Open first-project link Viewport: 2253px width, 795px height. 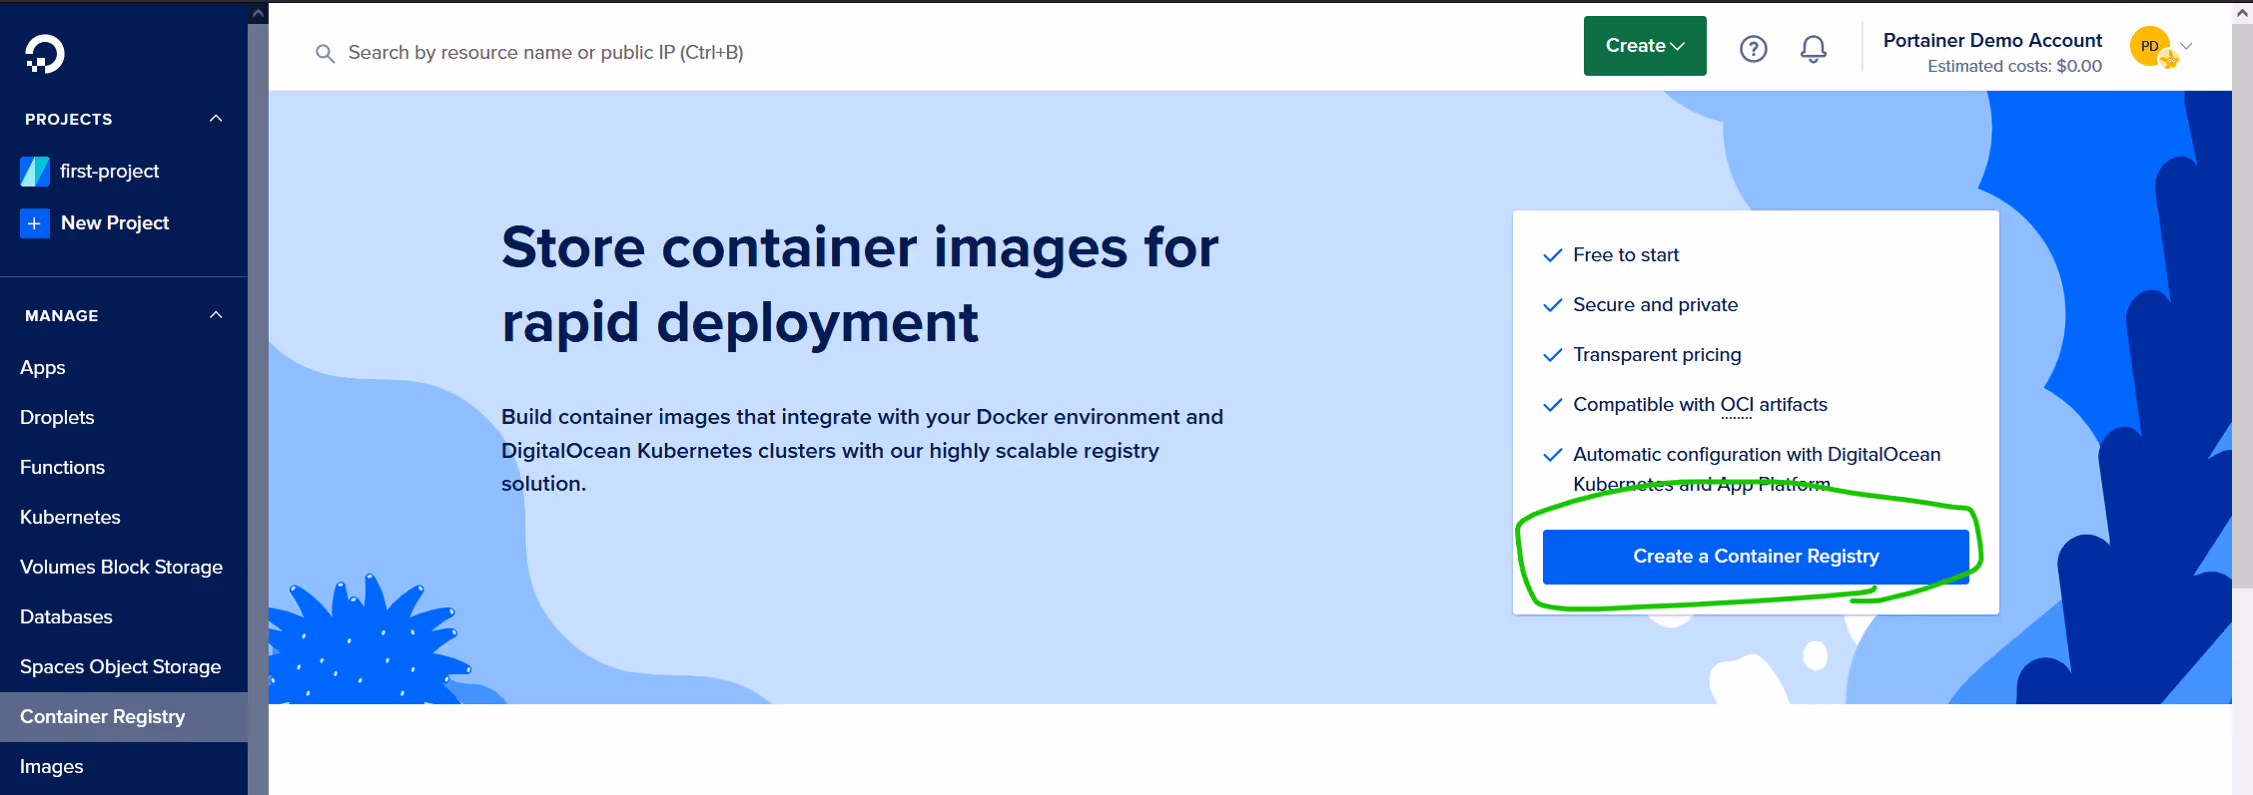coord(109,171)
